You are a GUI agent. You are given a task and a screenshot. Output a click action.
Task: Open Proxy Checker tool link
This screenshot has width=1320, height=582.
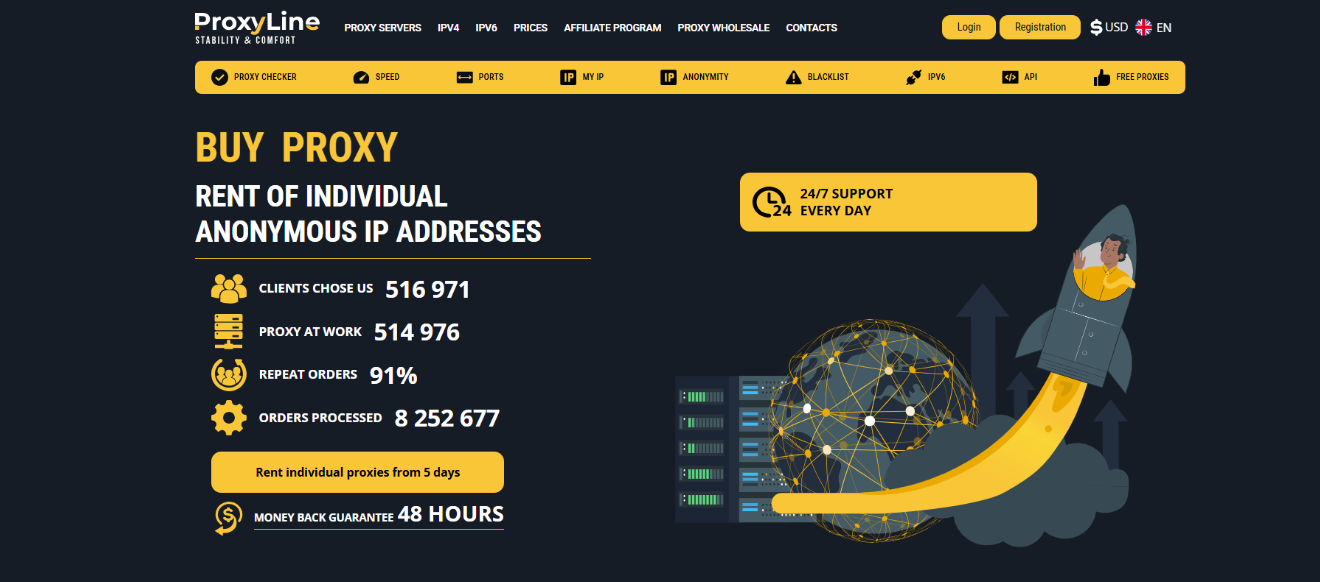click(x=254, y=77)
